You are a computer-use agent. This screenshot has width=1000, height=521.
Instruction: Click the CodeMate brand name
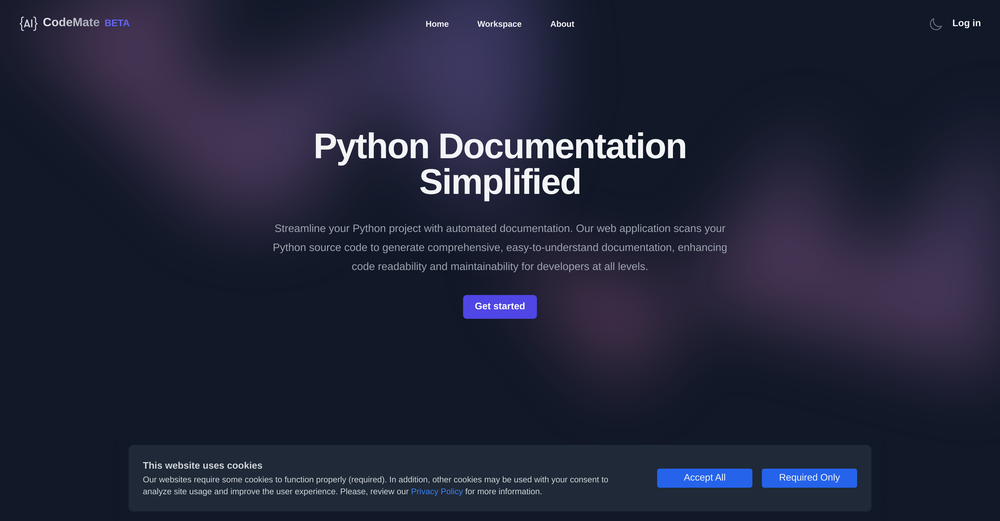pos(71,23)
